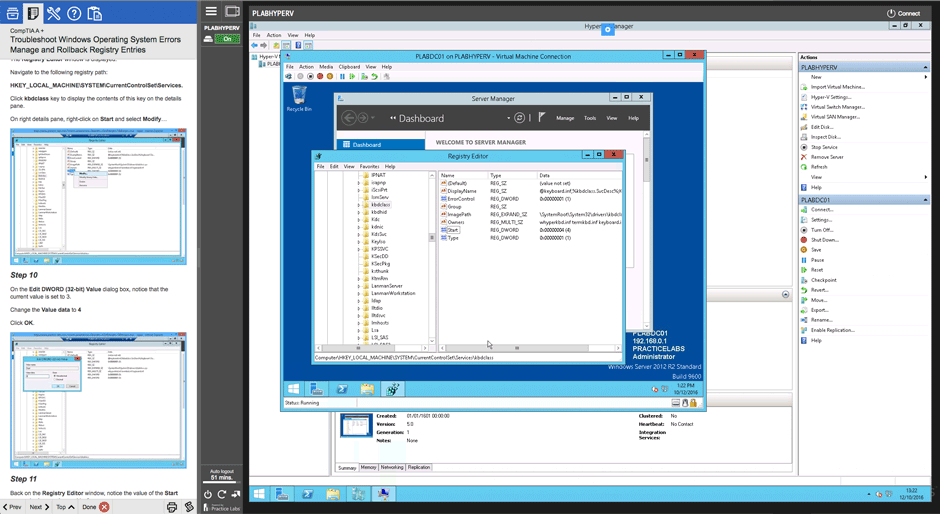Click Enable Replication action
940x514 pixels.
point(833,330)
